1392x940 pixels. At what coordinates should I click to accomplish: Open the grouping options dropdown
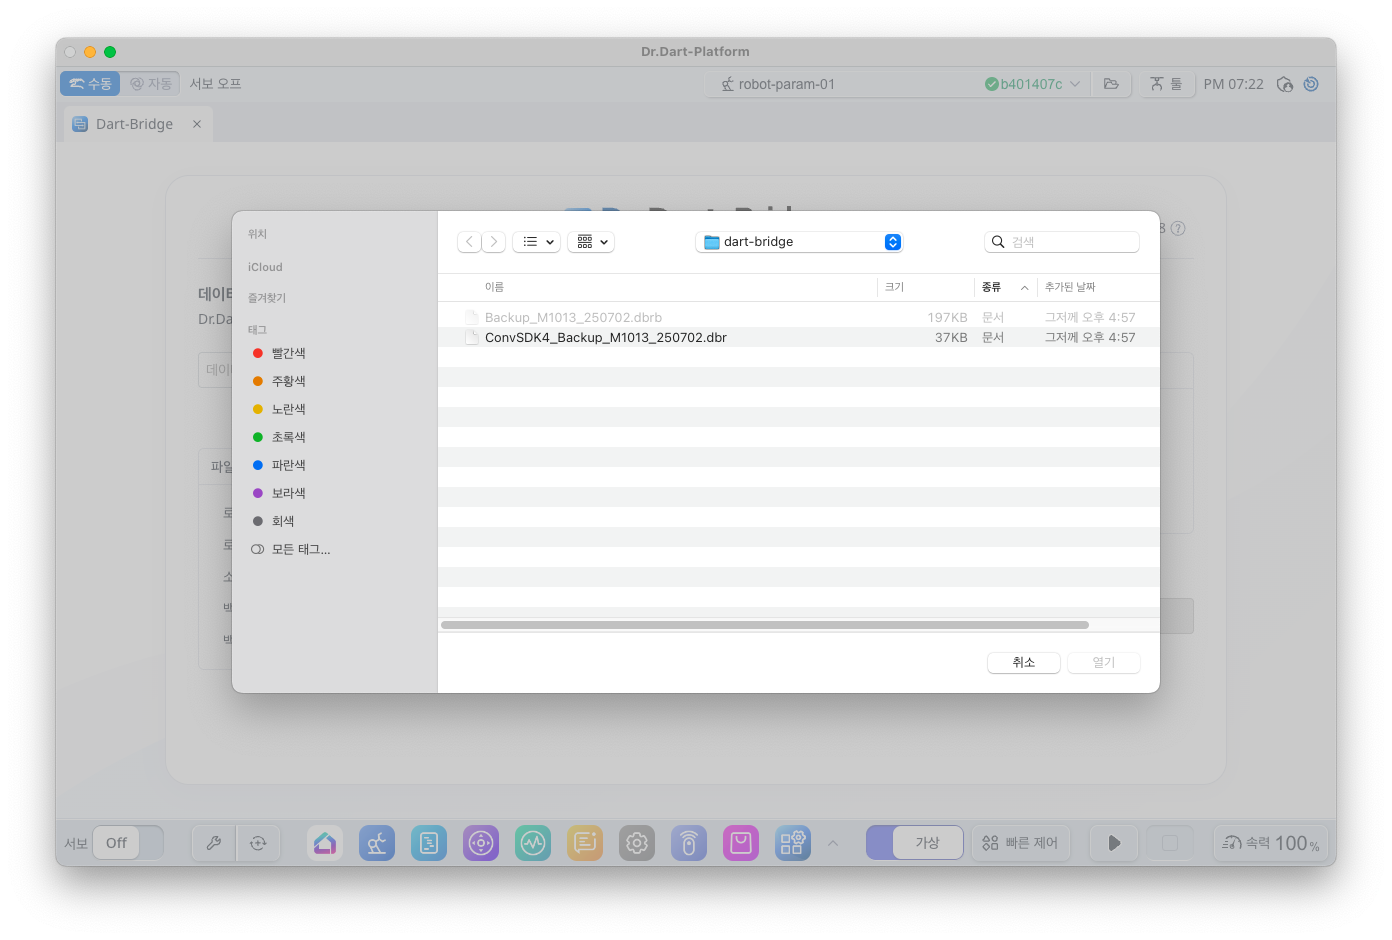pyautogui.click(x=591, y=242)
